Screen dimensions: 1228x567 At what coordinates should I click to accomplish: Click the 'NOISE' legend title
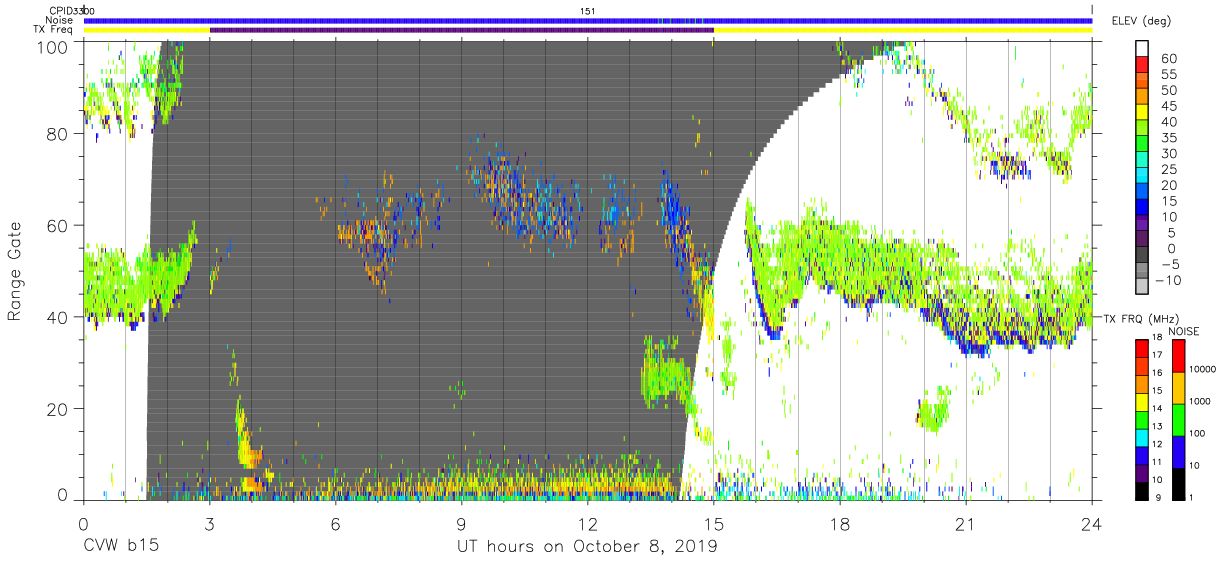tap(1184, 331)
